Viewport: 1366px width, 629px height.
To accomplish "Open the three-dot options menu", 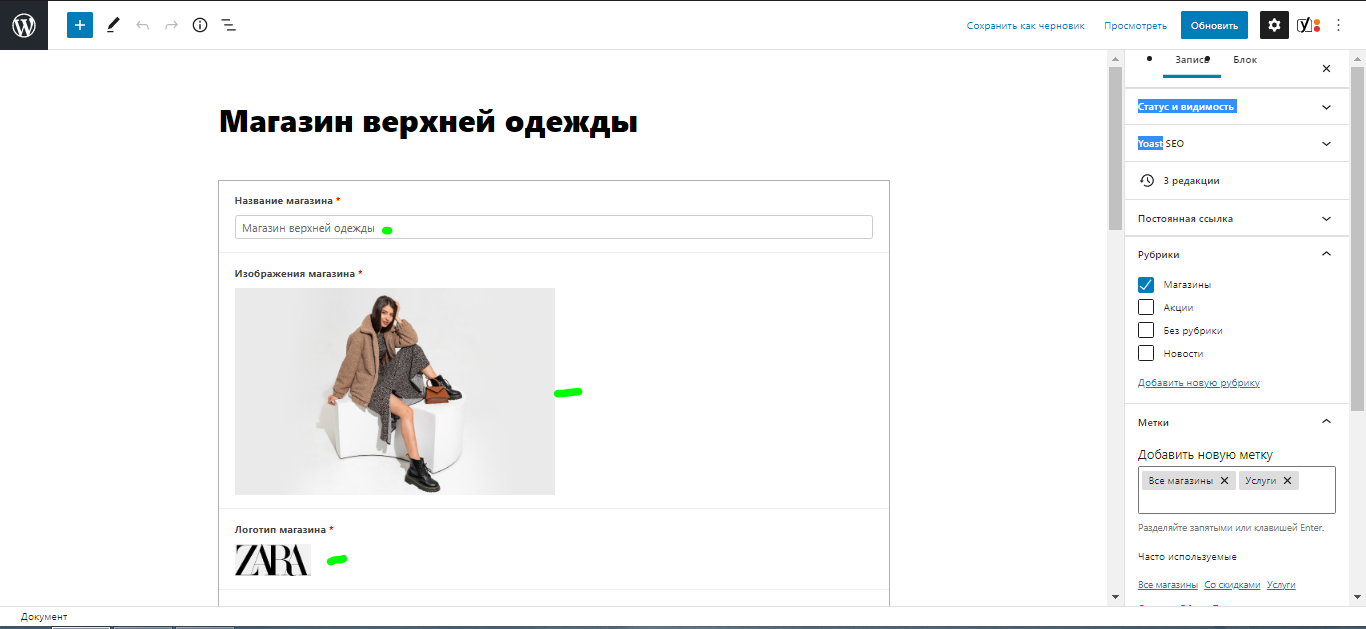I will (x=1339, y=25).
